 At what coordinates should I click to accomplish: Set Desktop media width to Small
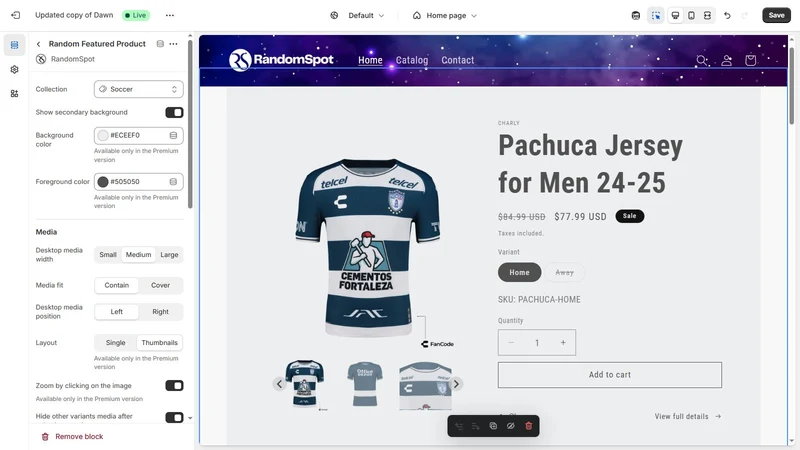click(x=108, y=255)
